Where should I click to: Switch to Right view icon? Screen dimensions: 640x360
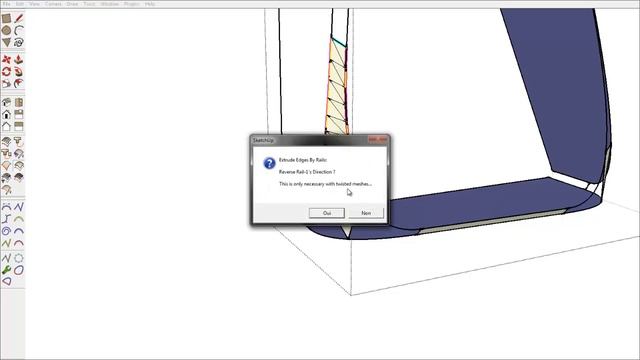tap(19, 114)
